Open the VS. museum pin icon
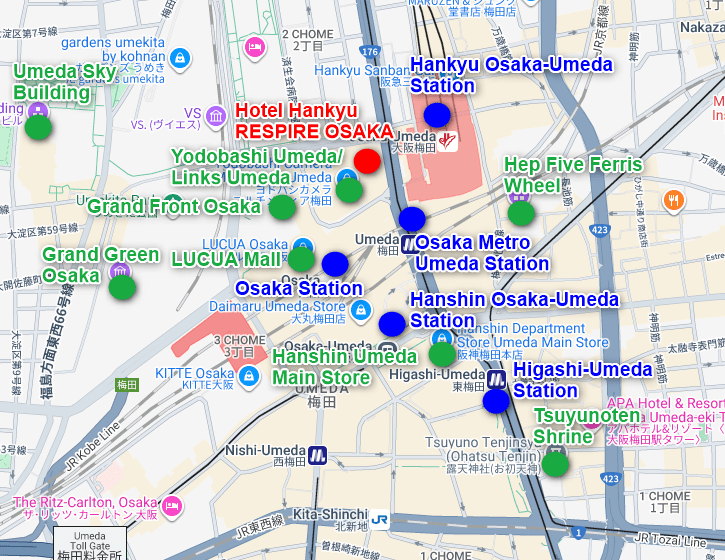Image resolution: width=725 pixels, height=560 pixels. [x=216, y=117]
